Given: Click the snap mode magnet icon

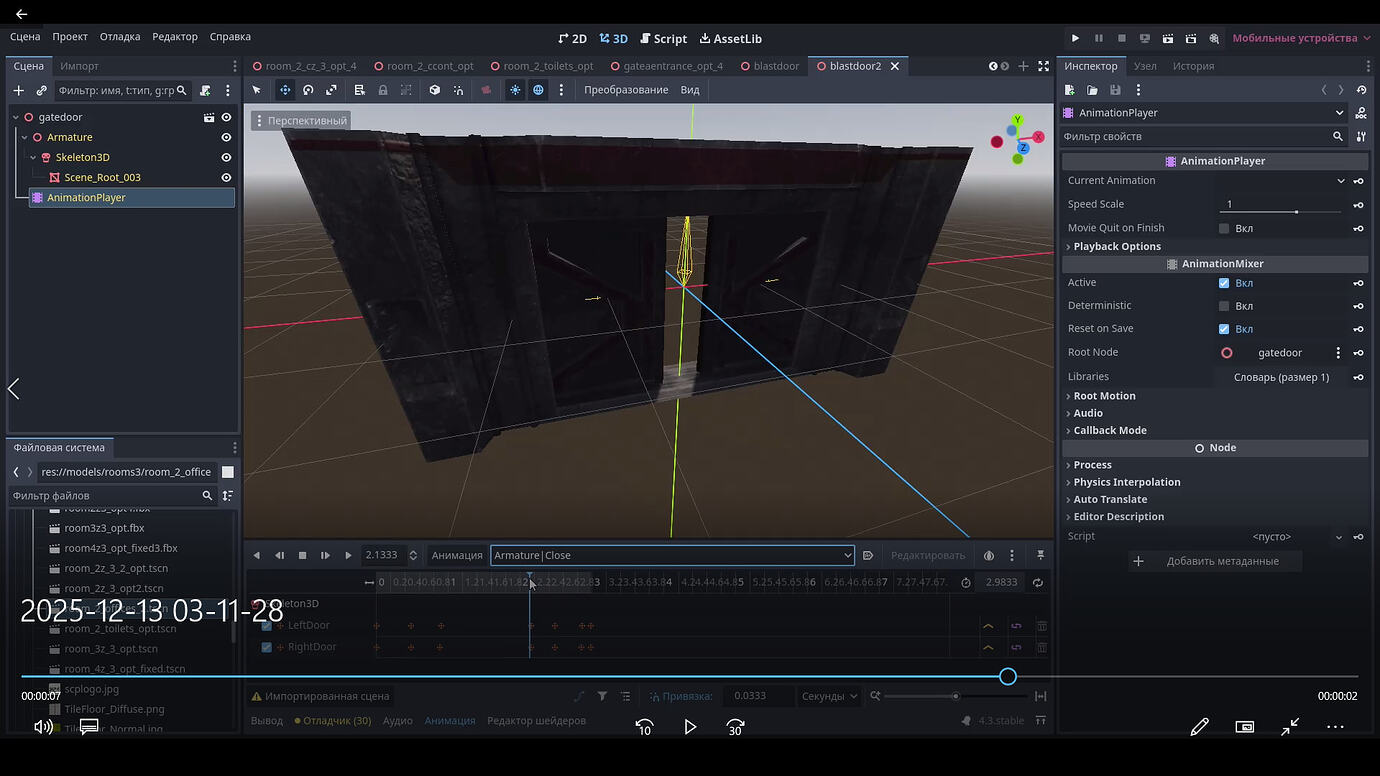Looking at the screenshot, I should 458,90.
